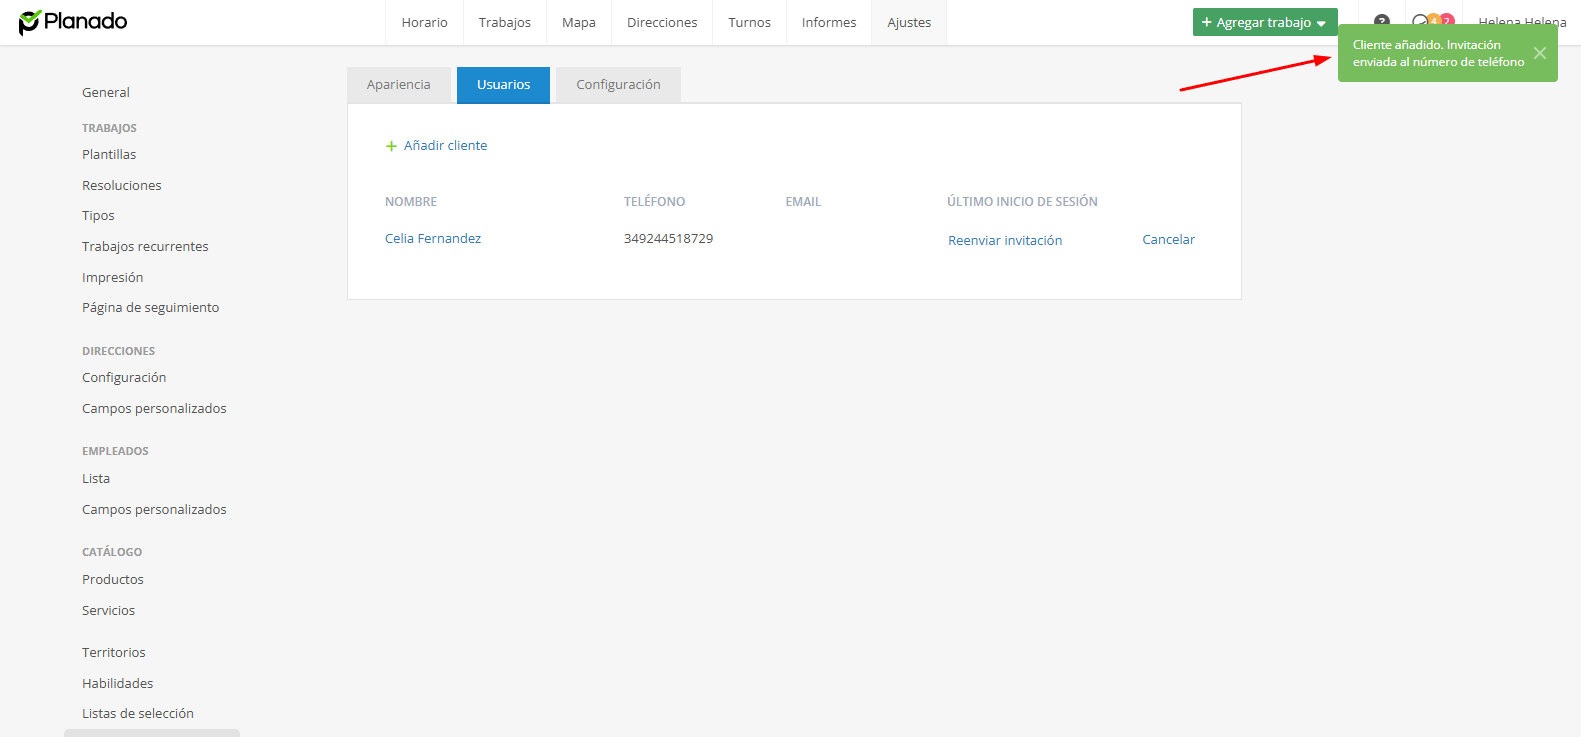Screen dimensions: 1581x737
Task: Go to the Horario menu
Action: (x=424, y=22)
